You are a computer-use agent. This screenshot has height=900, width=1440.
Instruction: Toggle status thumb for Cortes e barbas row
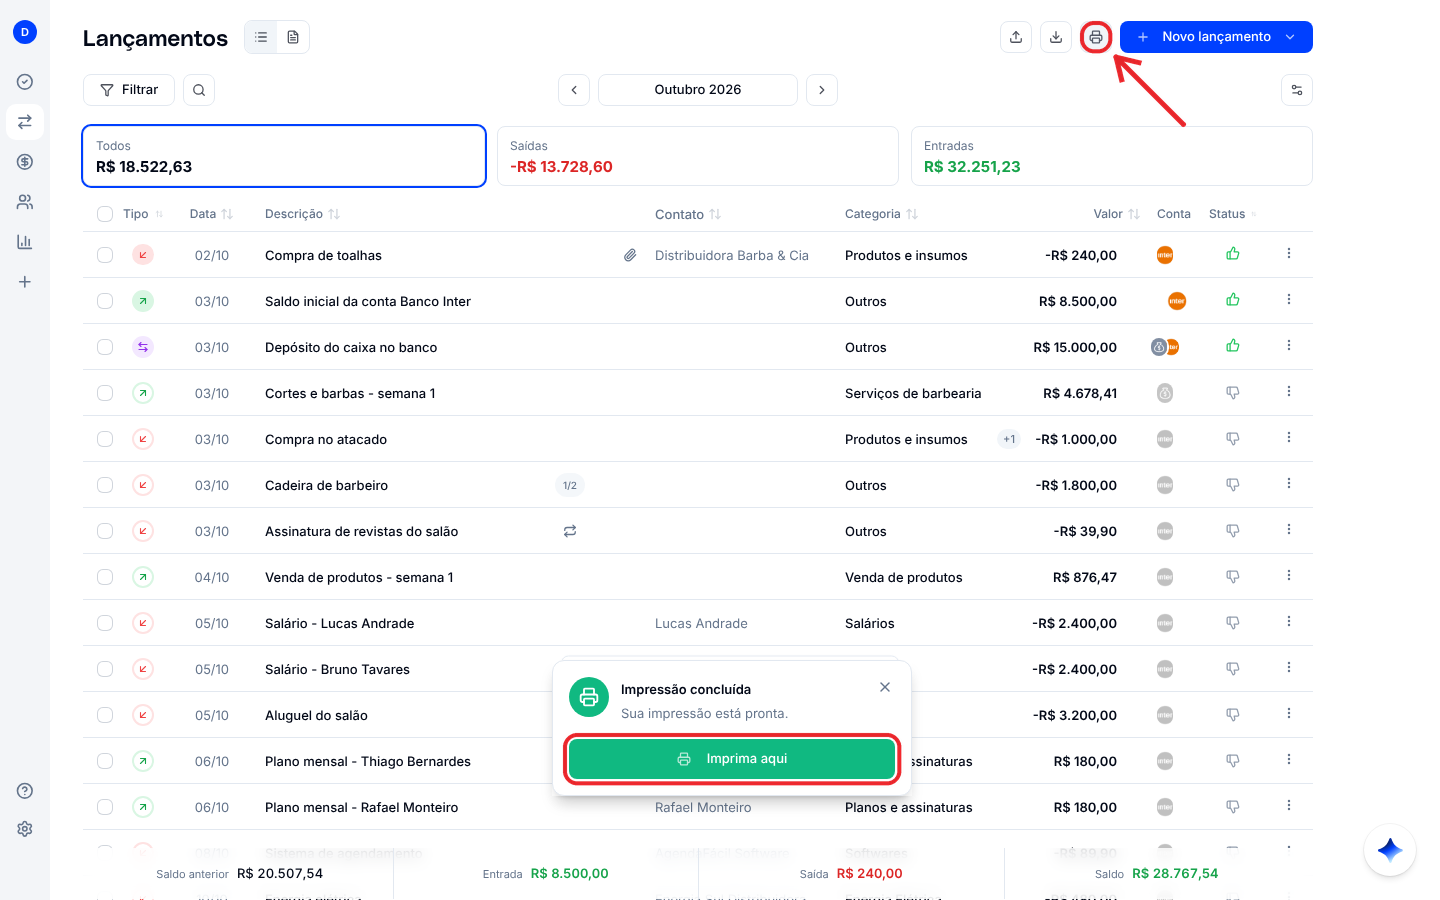pyautogui.click(x=1233, y=393)
